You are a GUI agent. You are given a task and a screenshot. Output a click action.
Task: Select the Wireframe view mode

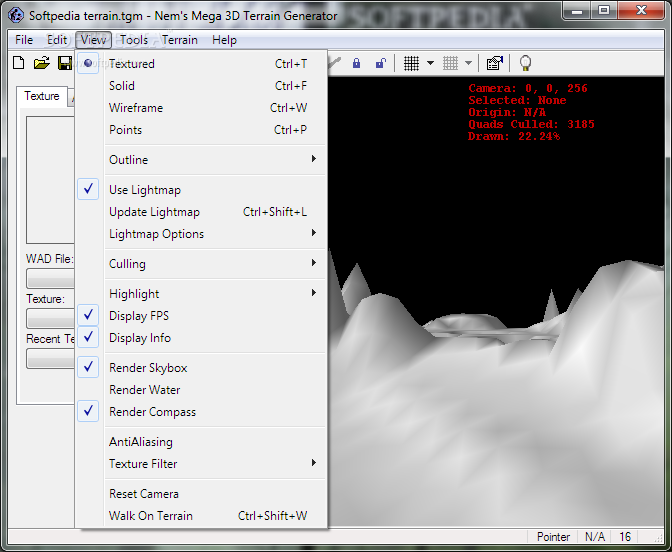pyautogui.click(x=201, y=108)
